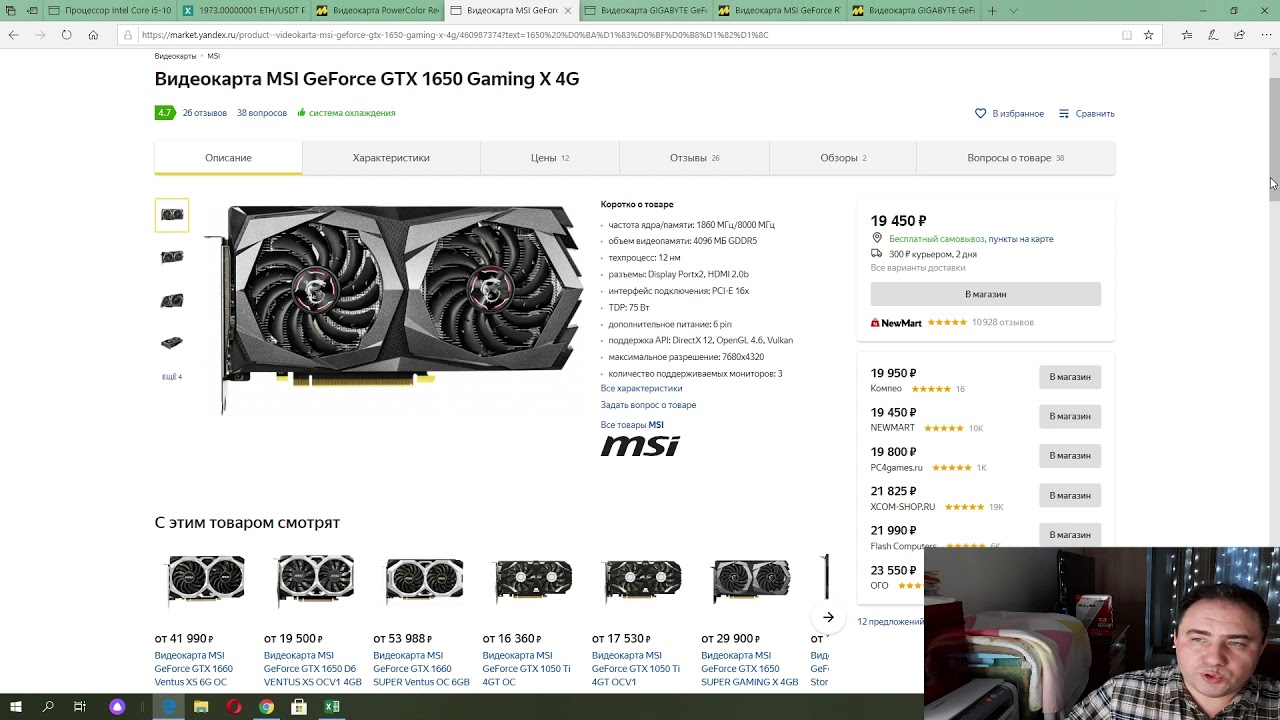Open Task View on taskbar
The width and height of the screenshot is (1280, 720).
point(80,707)
